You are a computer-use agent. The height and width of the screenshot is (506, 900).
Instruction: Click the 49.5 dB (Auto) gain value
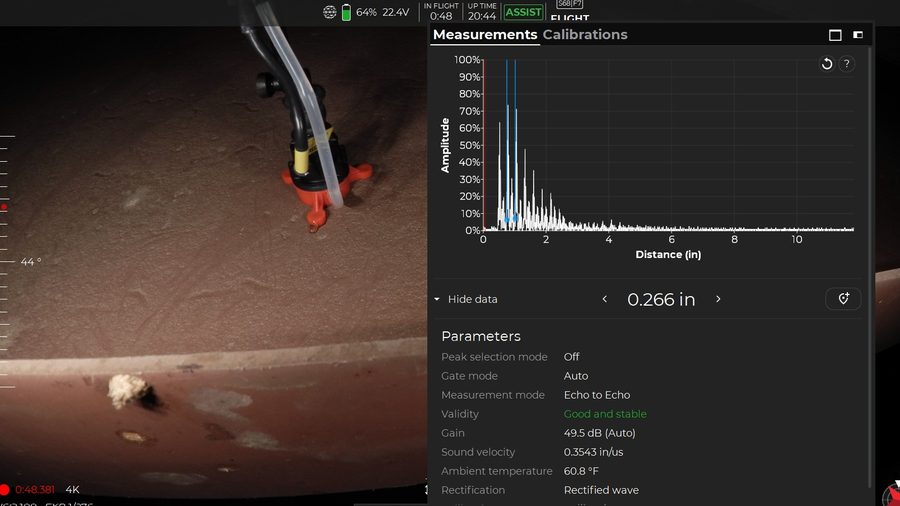coord(599,433)
